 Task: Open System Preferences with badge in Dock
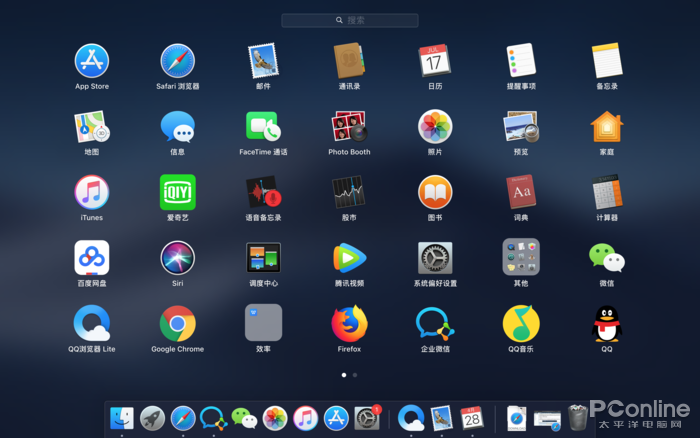[367, 418]
